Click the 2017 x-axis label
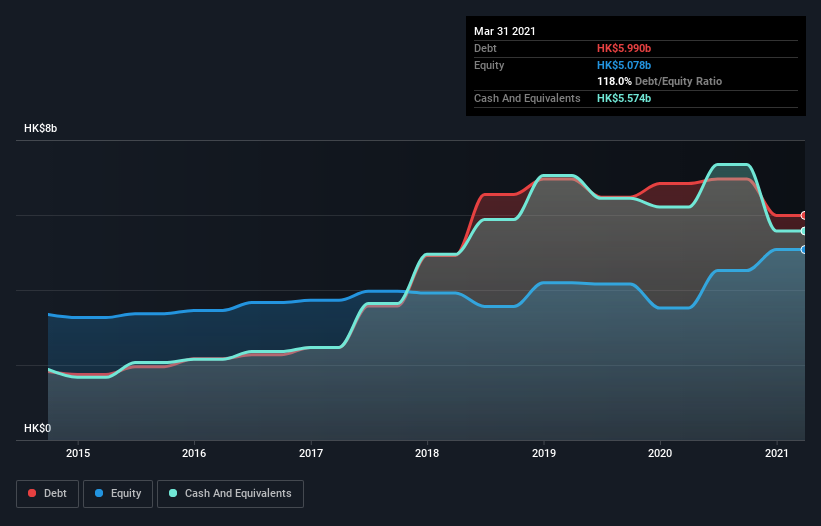Screen dimensions: 821x526 (311, 453)
